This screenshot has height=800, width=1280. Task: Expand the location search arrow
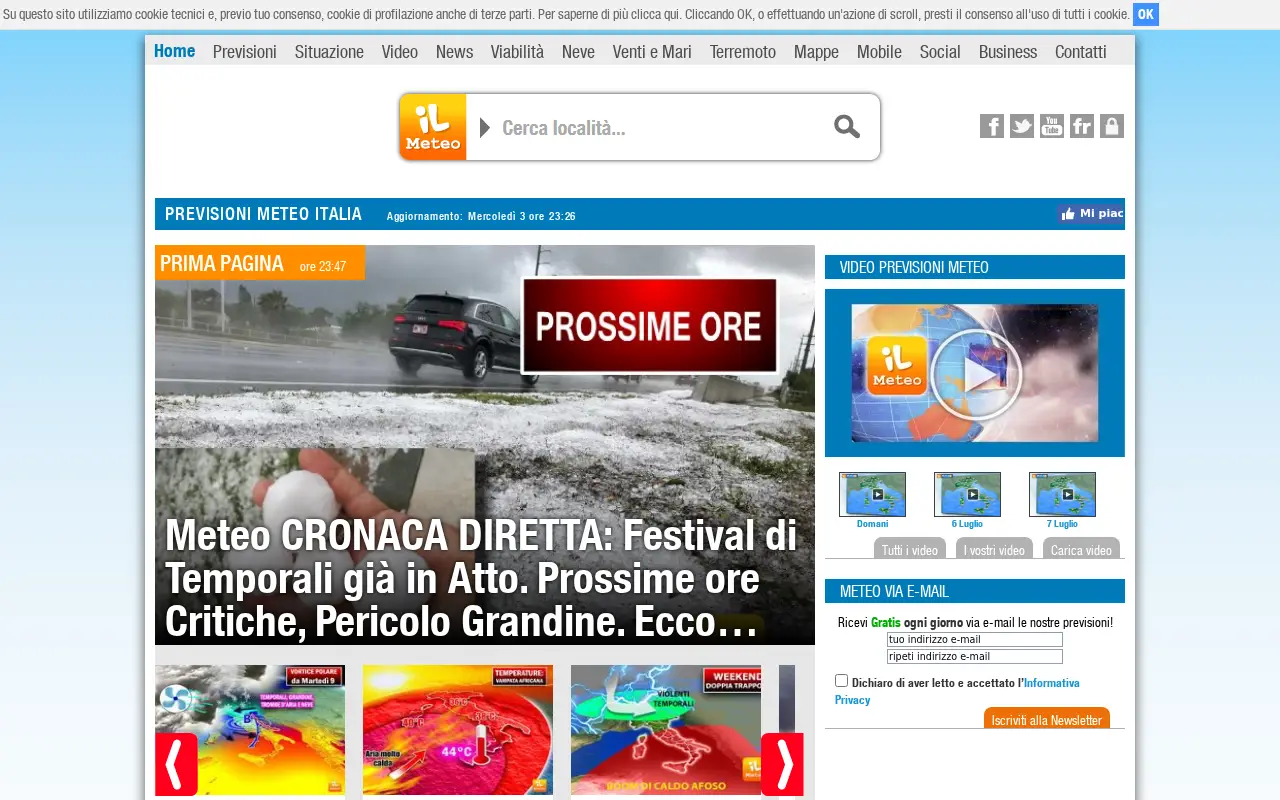click(485, 127)
